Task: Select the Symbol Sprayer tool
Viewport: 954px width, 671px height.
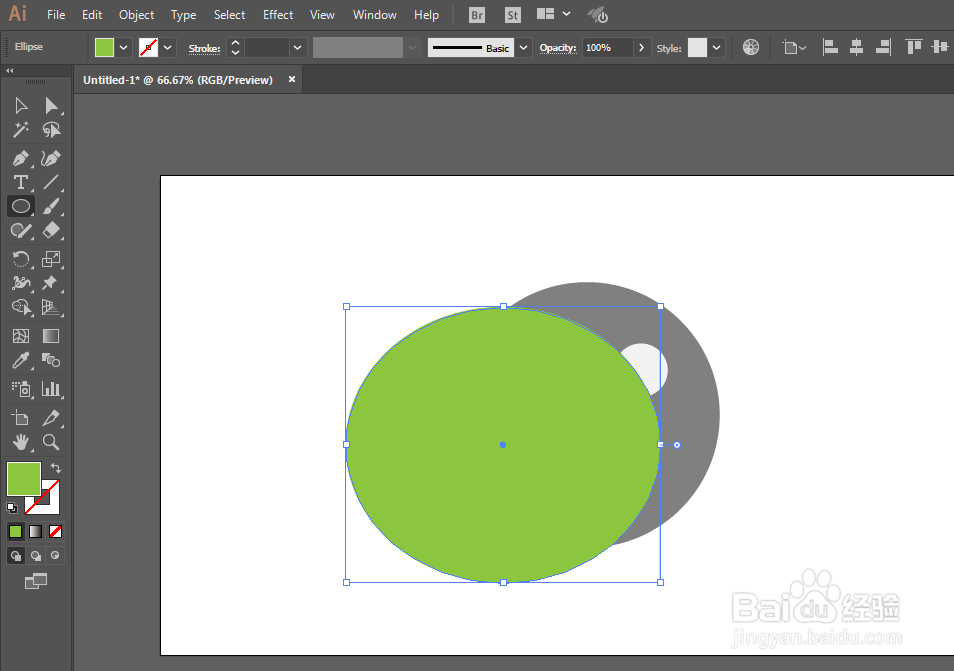Action: click(21, 389)
